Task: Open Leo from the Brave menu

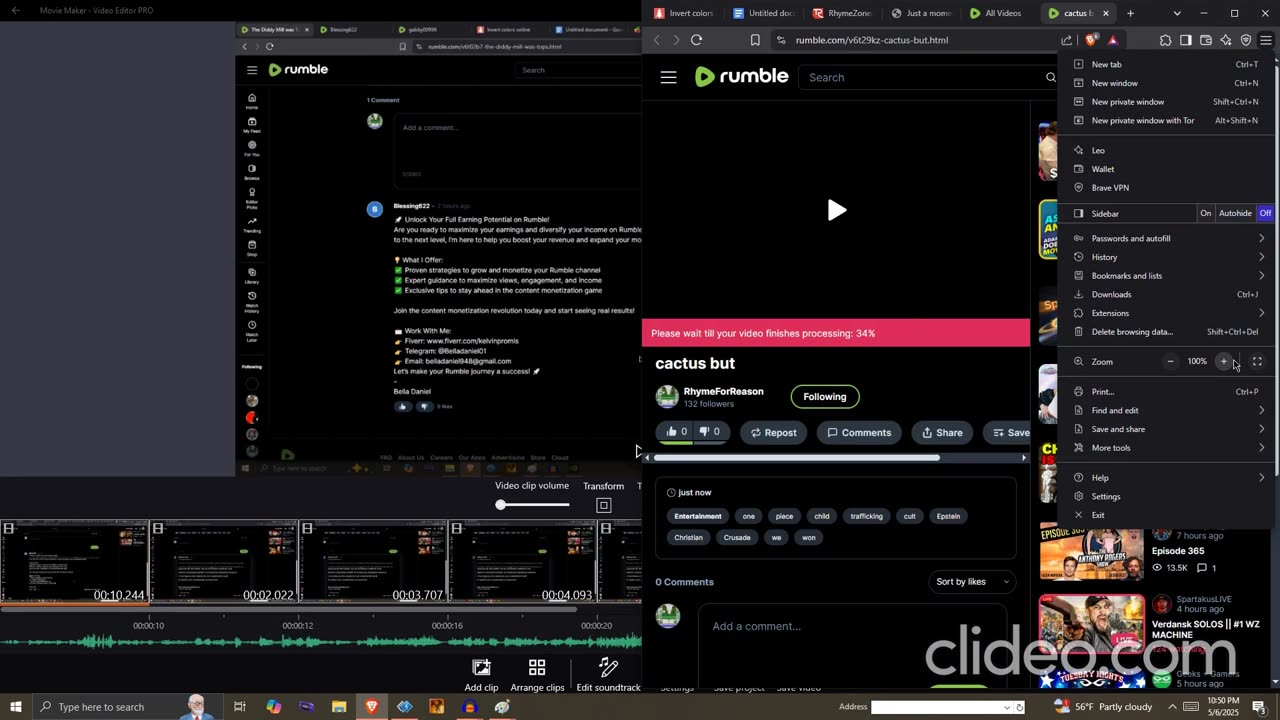Action: point(1166,150)
